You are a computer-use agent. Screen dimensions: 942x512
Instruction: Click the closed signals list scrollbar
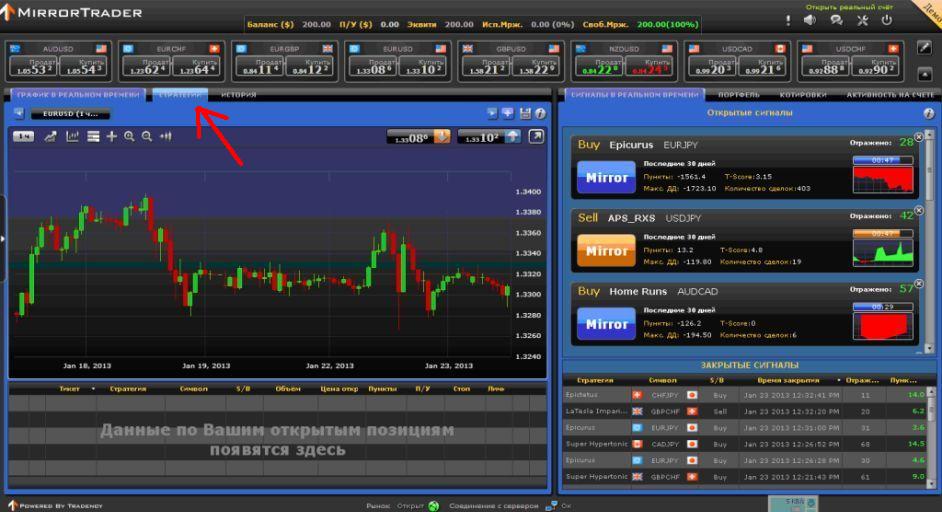[932, 438]
